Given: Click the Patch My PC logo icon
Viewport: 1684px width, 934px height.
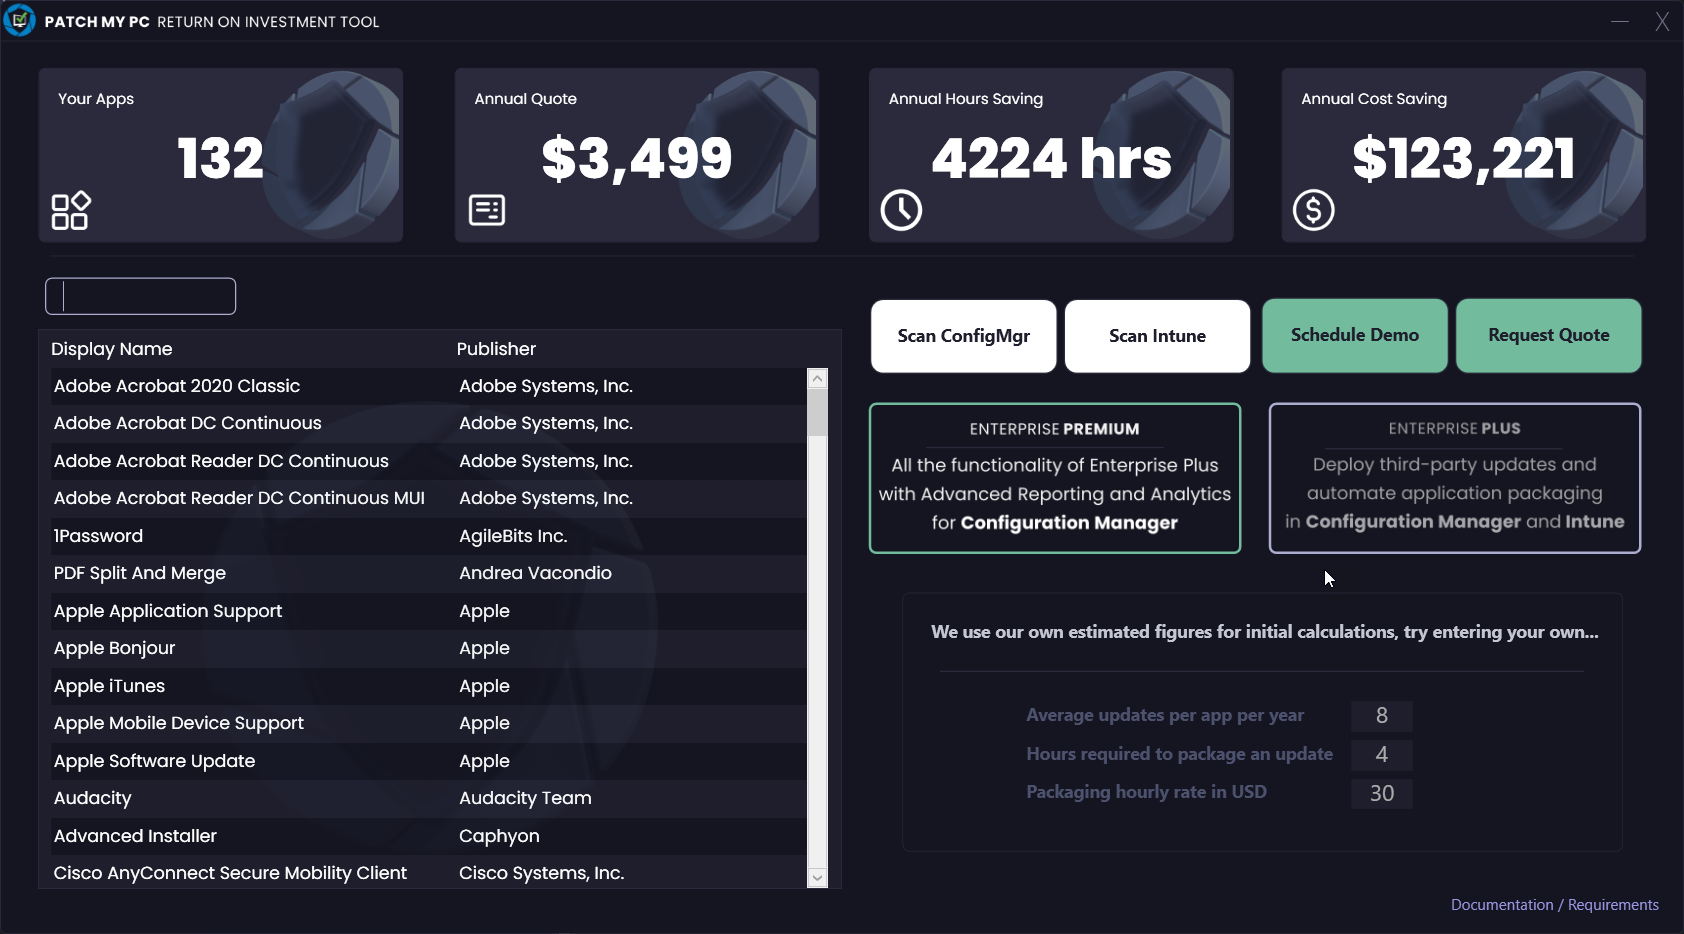Looking at the screenshot, I should [x=19, y=20].
